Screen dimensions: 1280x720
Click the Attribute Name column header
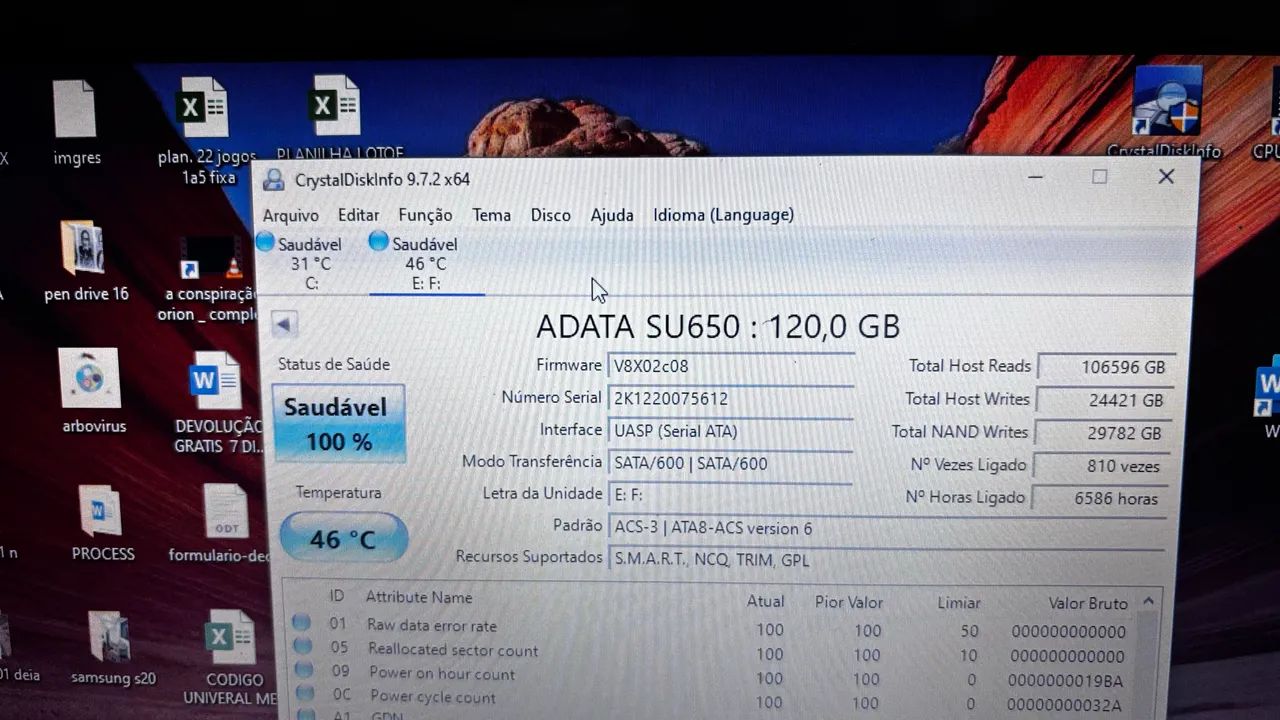418,597
